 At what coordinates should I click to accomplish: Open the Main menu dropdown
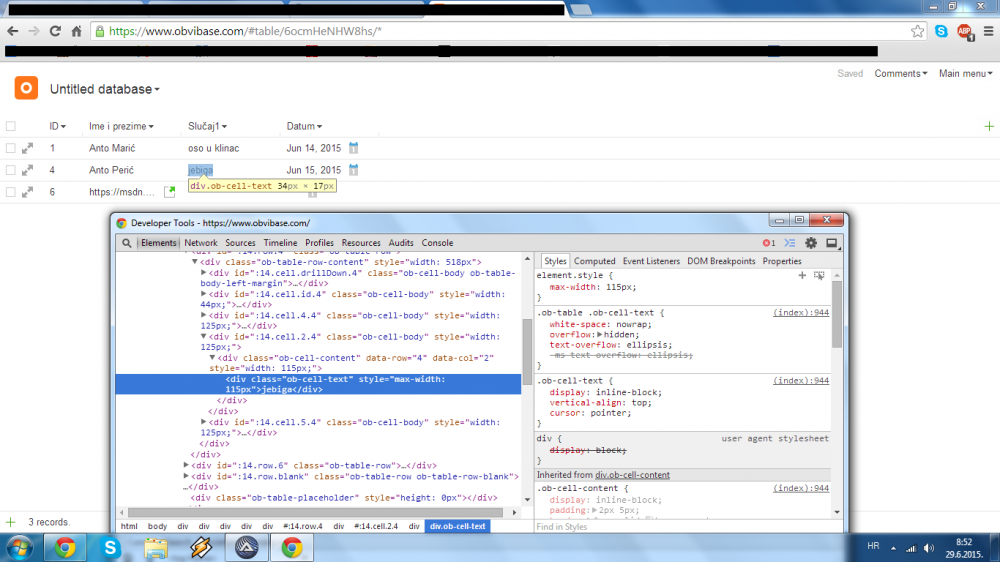[964, 73]
